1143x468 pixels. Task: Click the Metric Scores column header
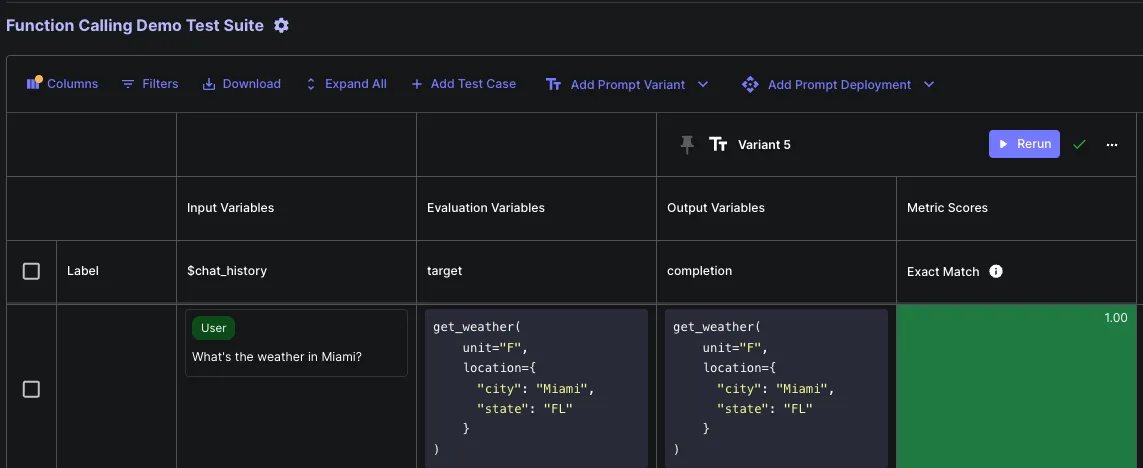click(947, 208)
